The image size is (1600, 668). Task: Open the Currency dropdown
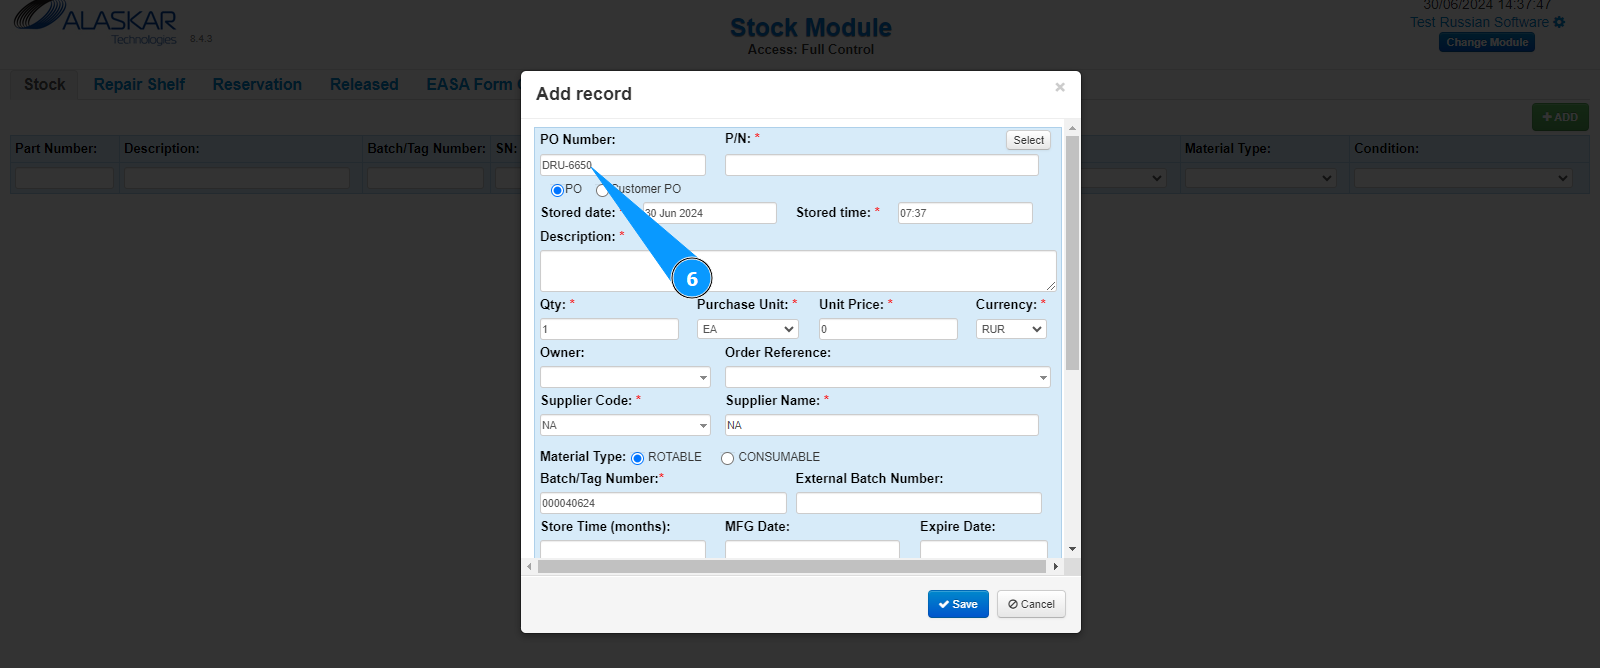pyautogui.click(x=1010, y=329)
